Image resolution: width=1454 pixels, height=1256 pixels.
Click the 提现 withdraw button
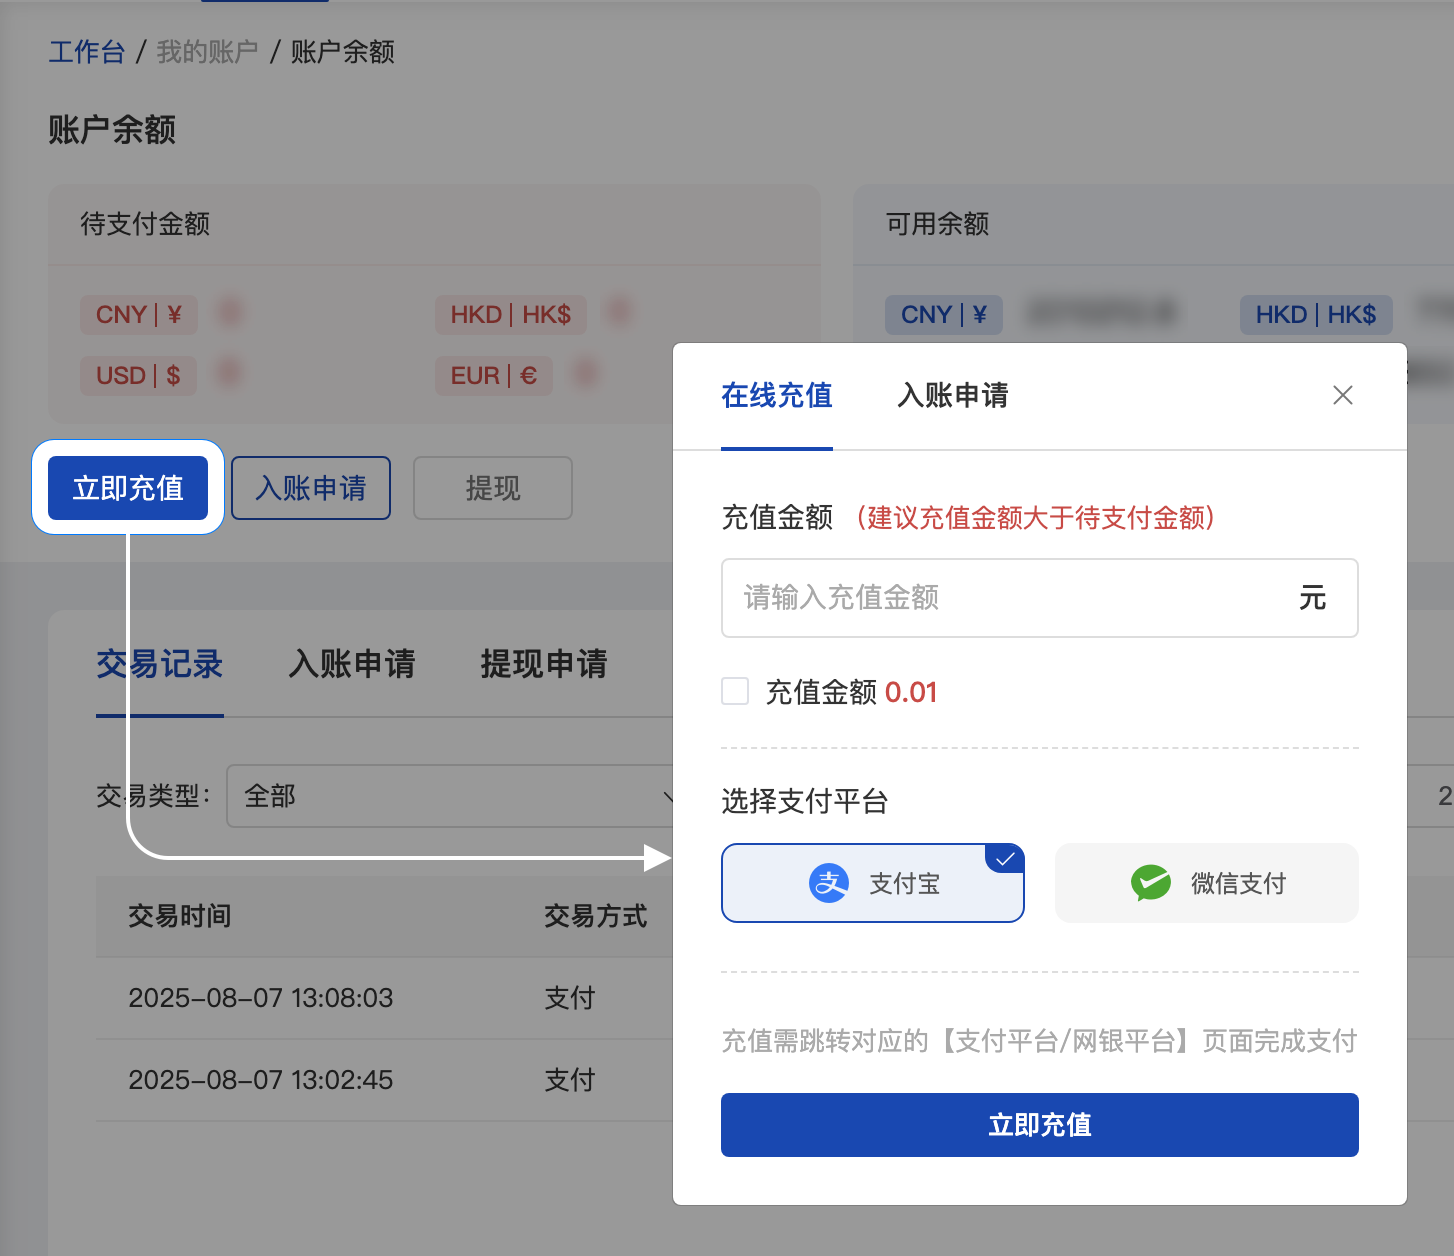pos(492,488)
